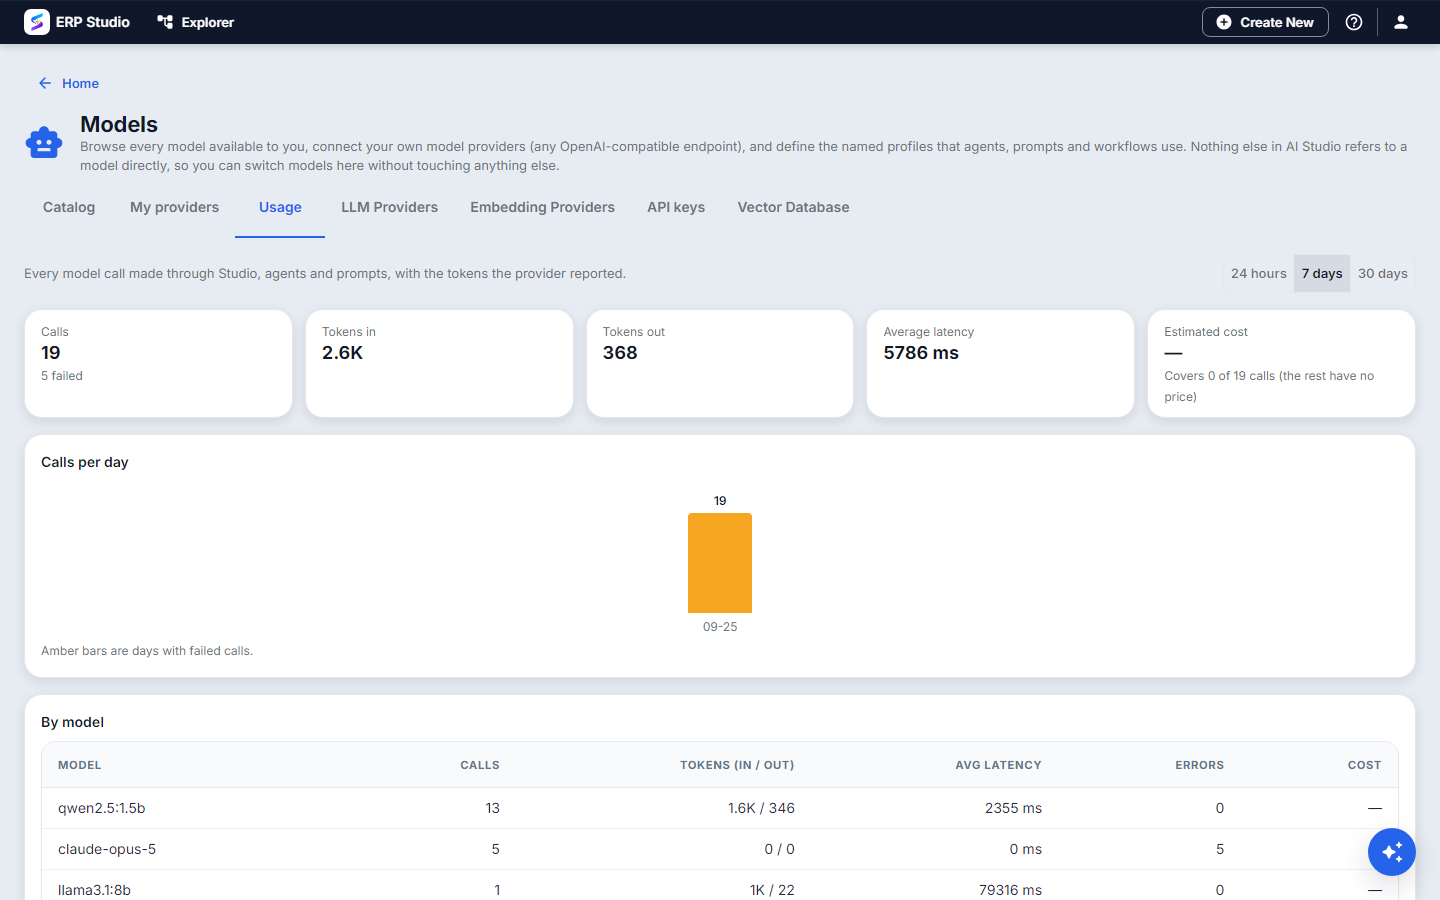1440x900 pixels.
Task: Click the ERP Studio logo icon
Action: (37, 22)
